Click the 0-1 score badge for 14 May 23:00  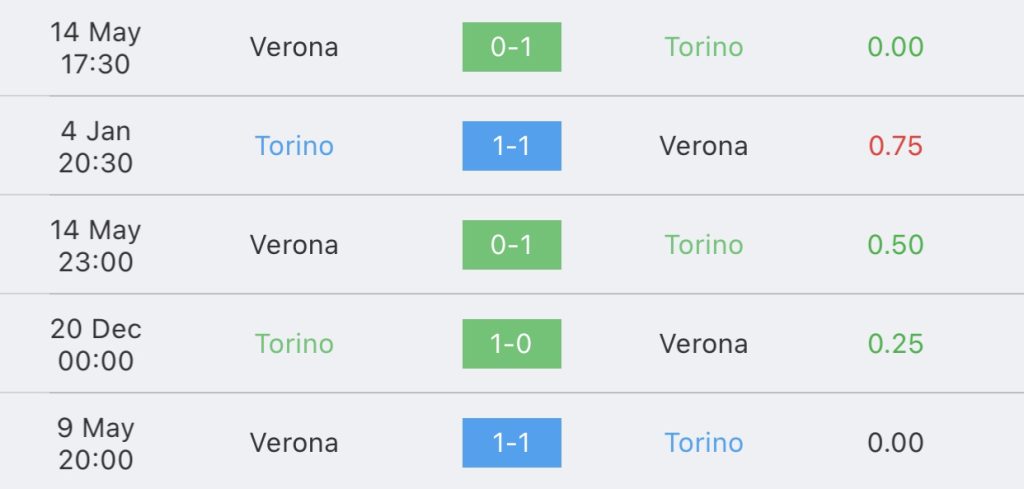(511, 245)
